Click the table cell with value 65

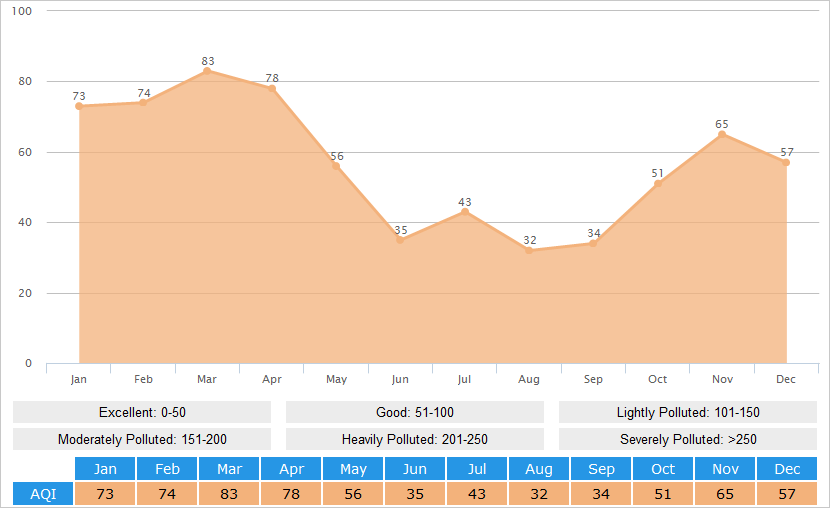(x=725, y=494)
